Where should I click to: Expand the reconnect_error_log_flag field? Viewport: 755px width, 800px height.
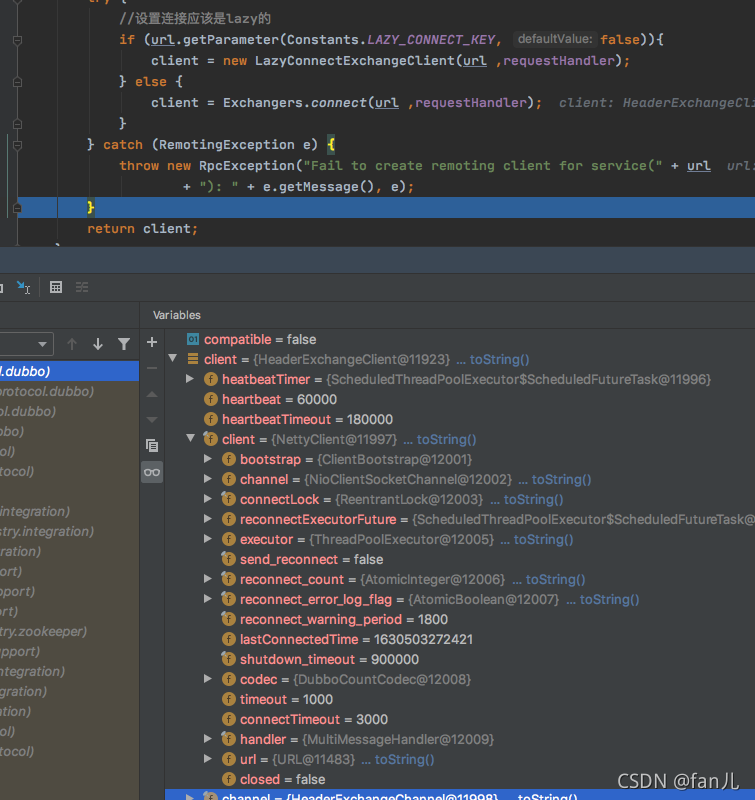[x=208, y=598]
